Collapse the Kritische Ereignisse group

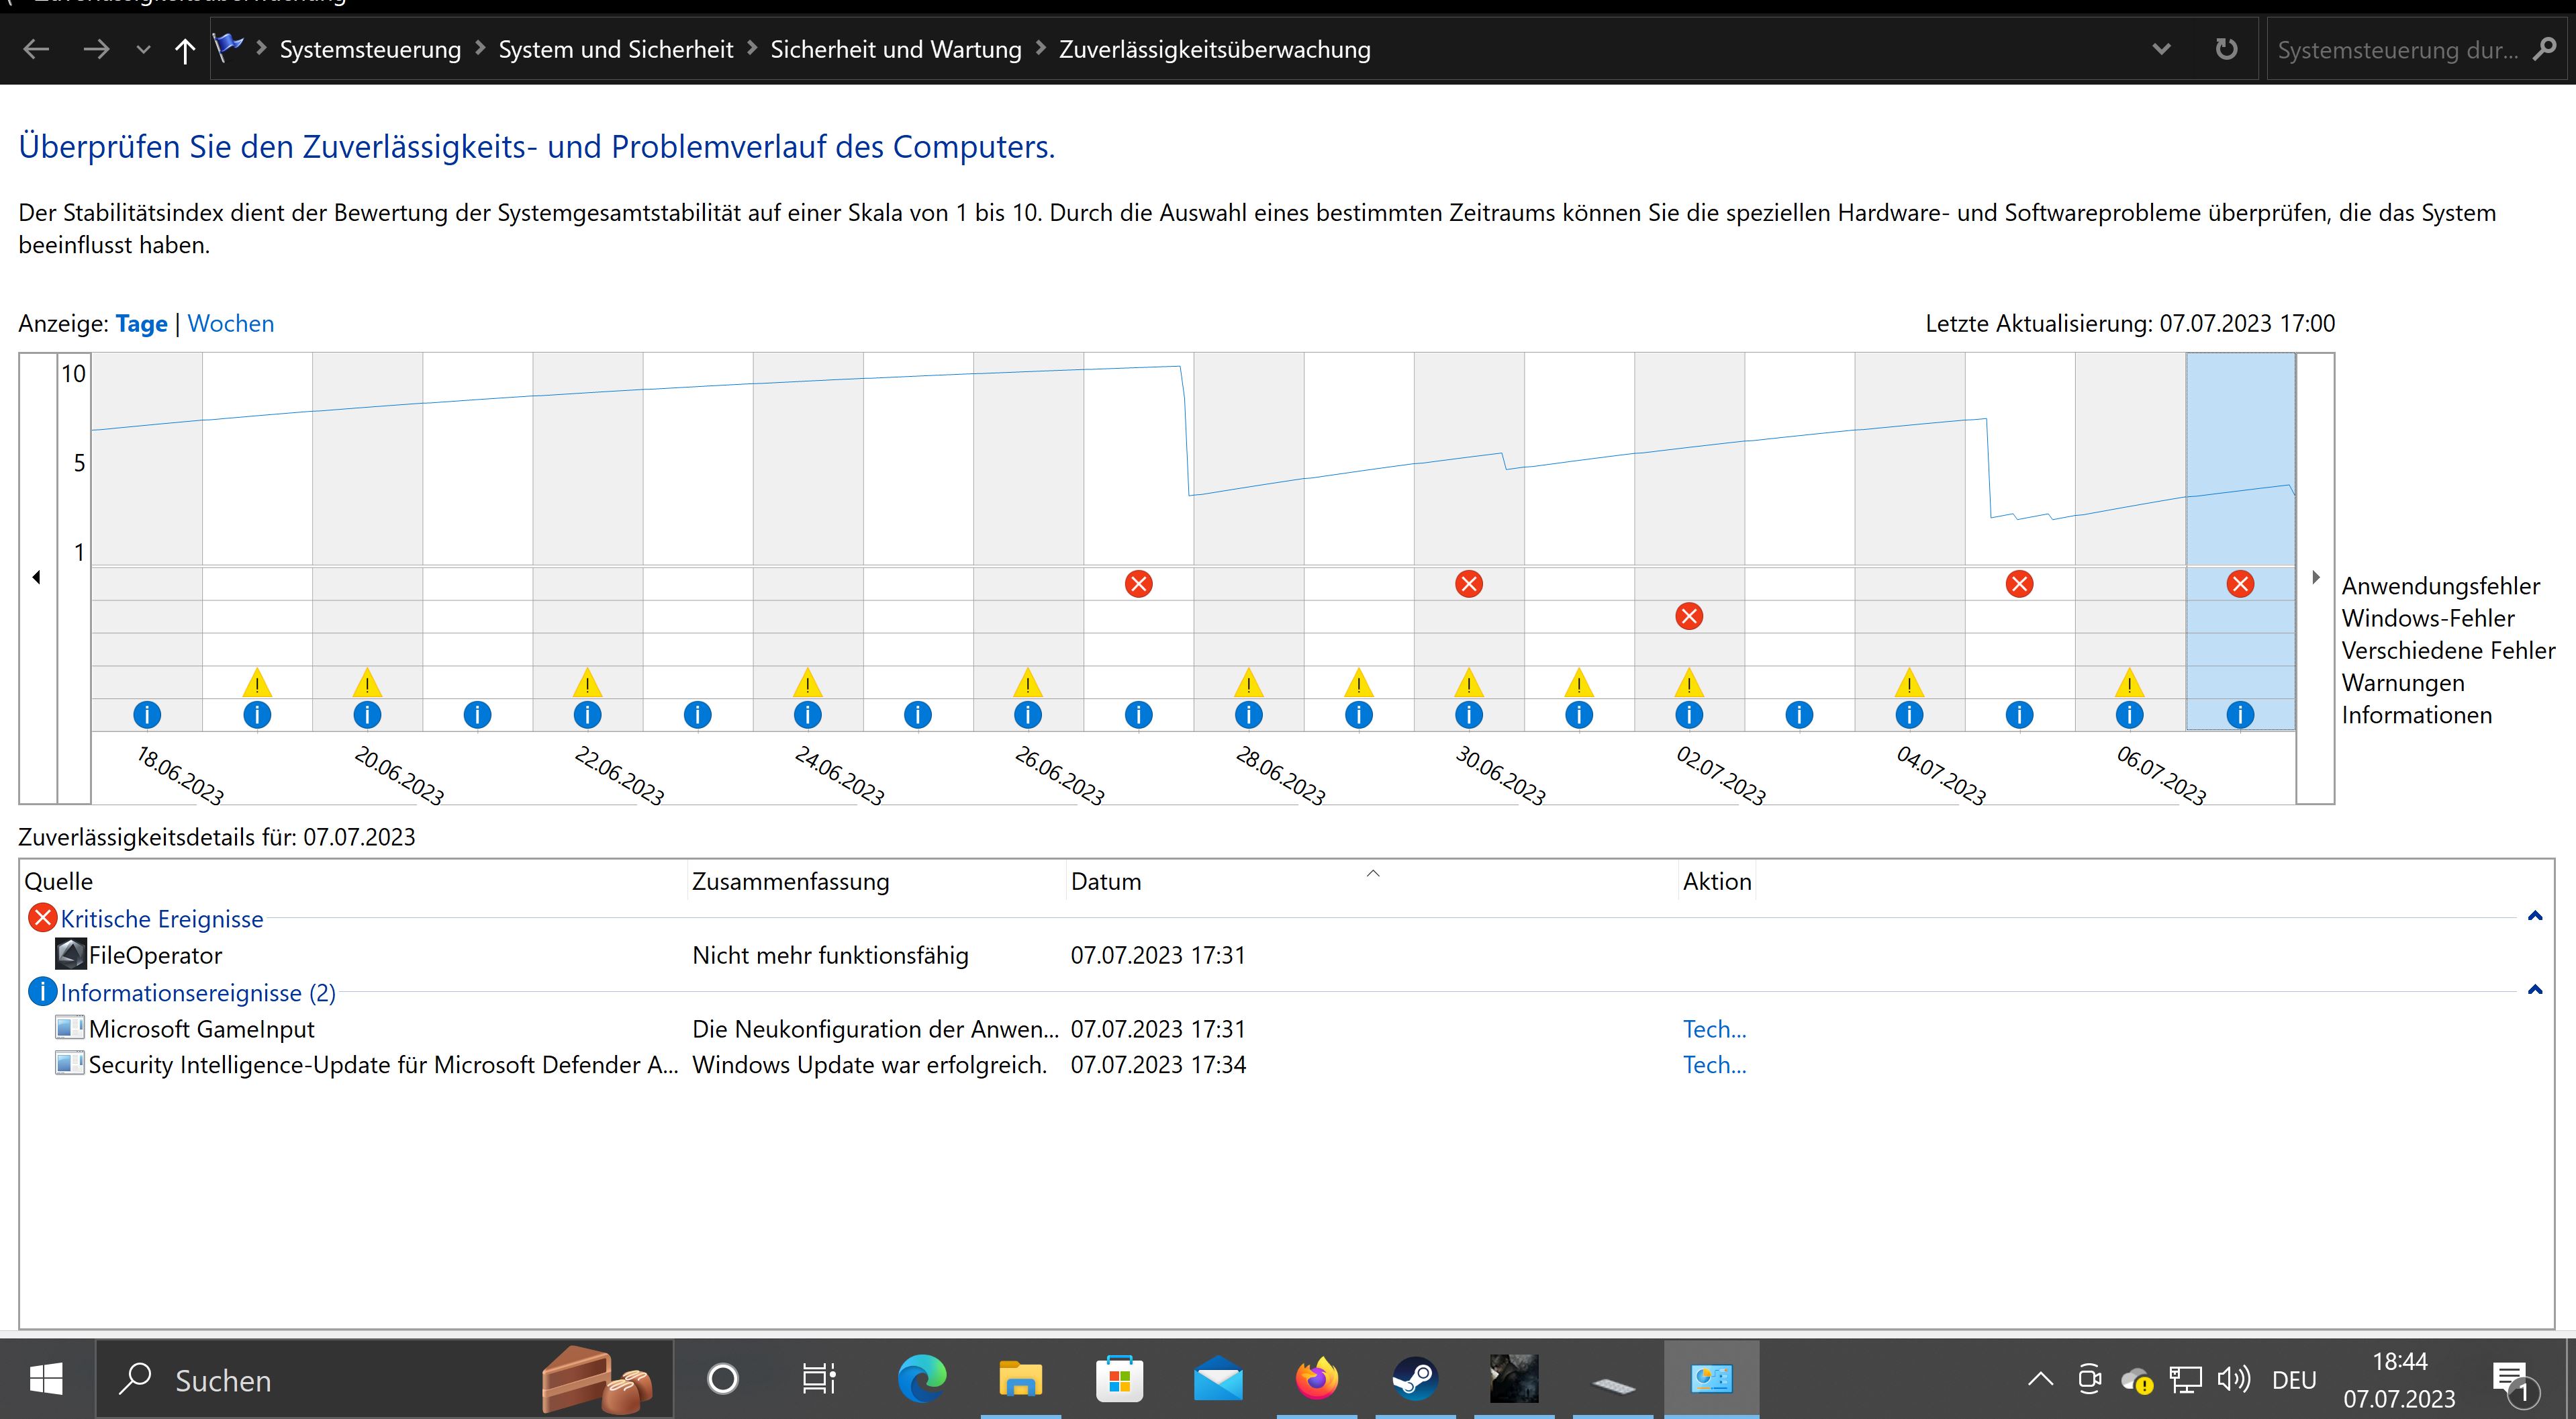(x=2534, y=917)
